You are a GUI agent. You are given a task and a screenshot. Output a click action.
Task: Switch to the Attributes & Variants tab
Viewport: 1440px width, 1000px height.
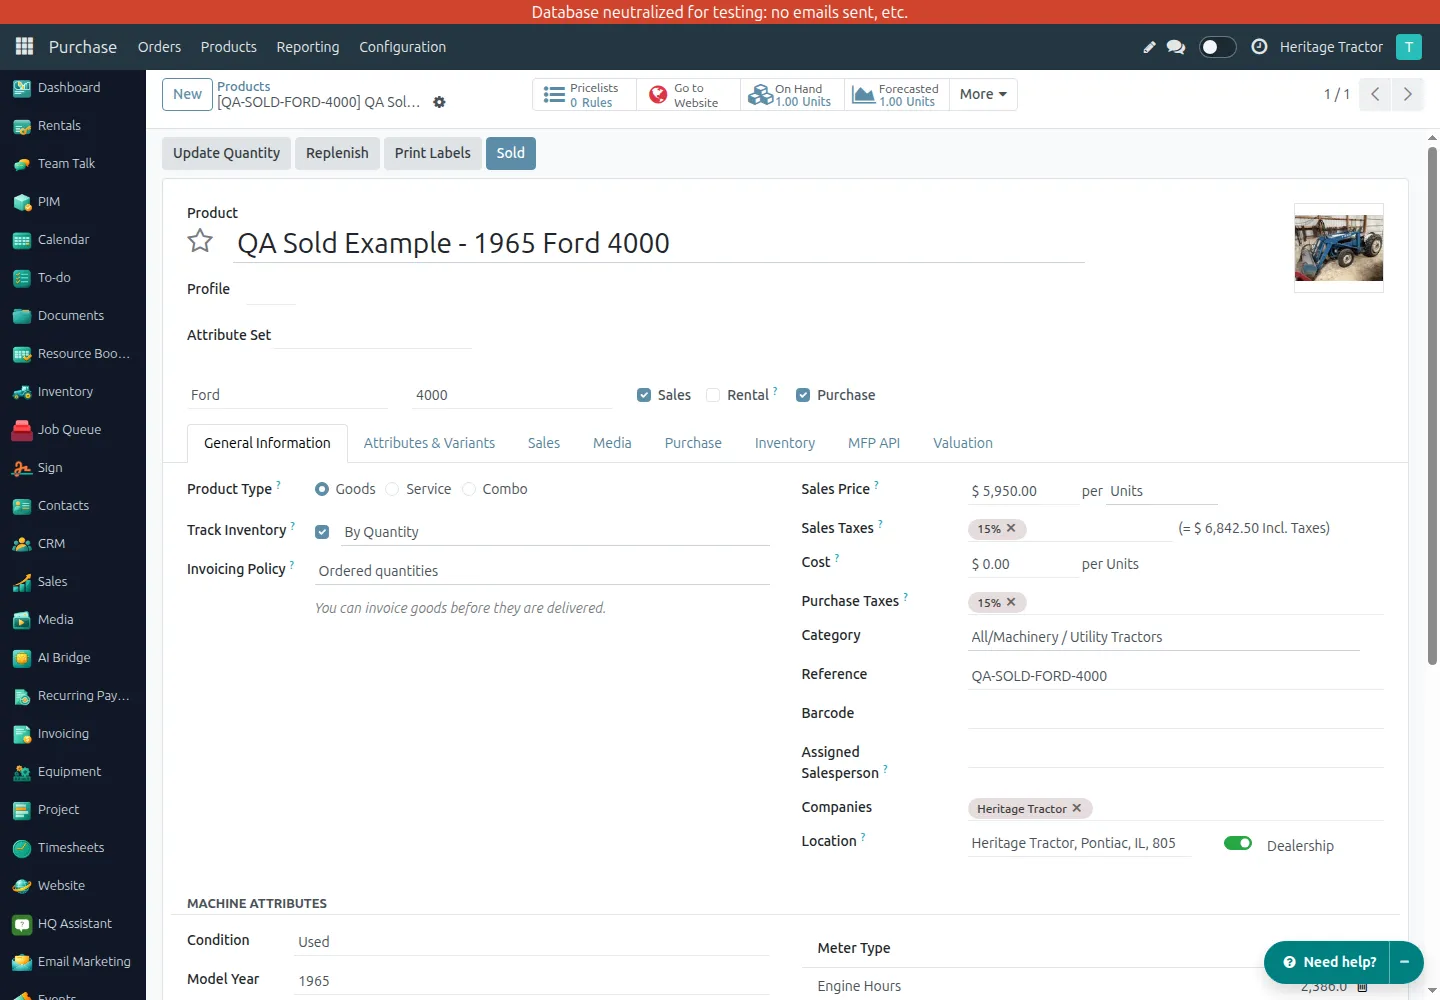[x=429, y=443]
